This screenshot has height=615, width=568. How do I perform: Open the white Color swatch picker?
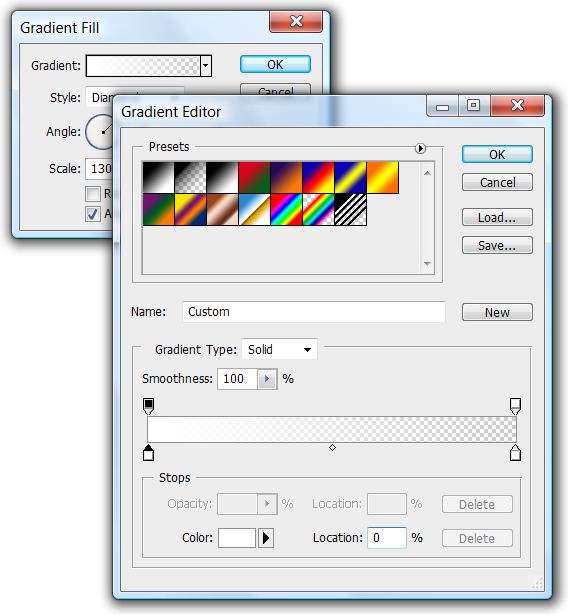click(x=237, y=538)
